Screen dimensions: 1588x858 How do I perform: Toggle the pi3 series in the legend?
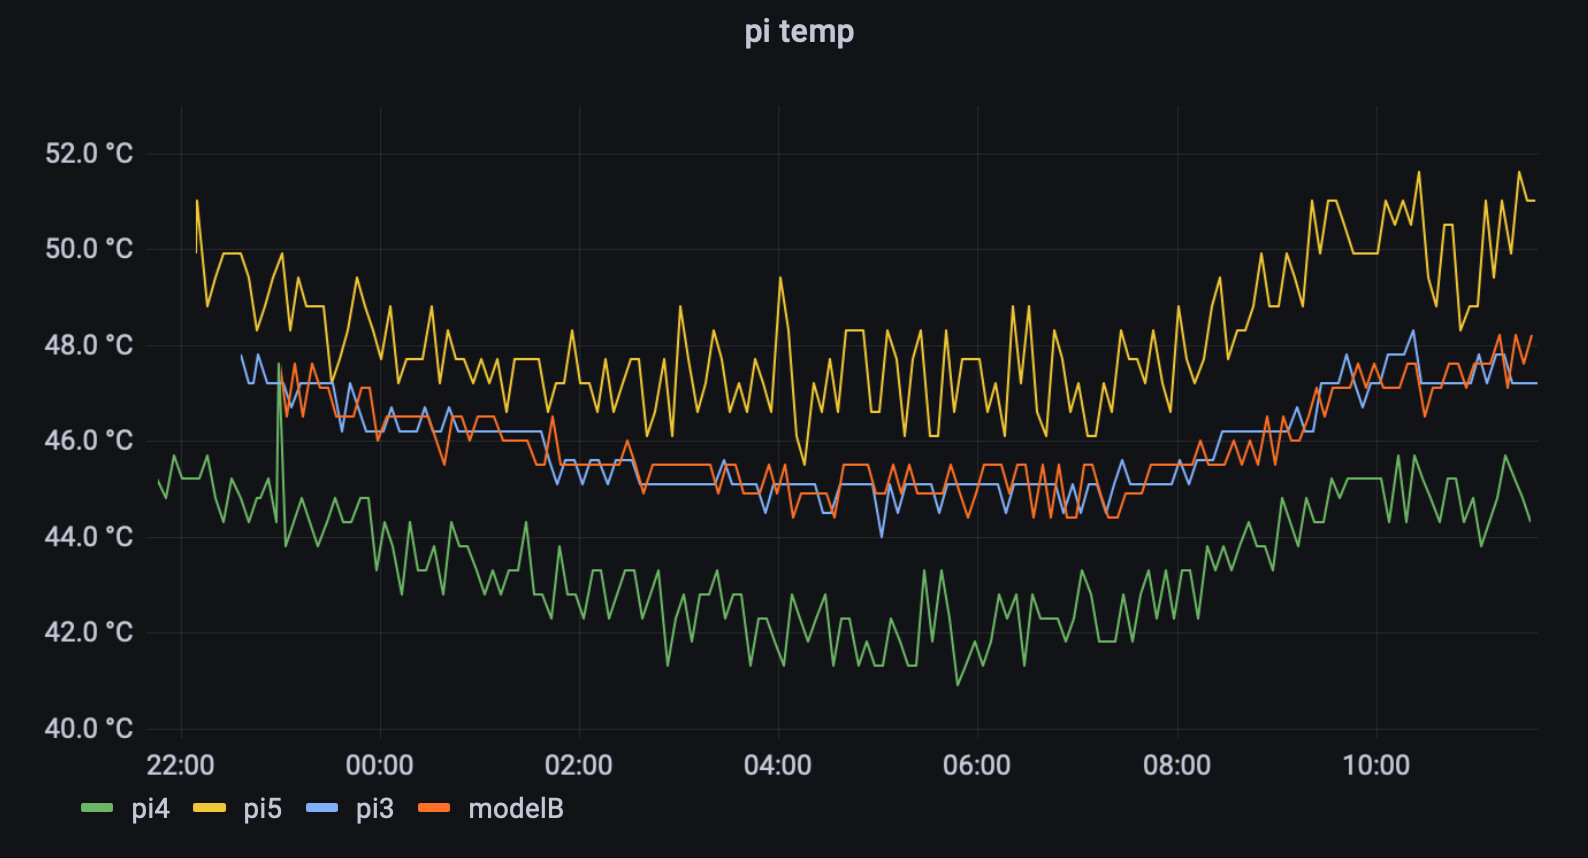tap(375, 808)
